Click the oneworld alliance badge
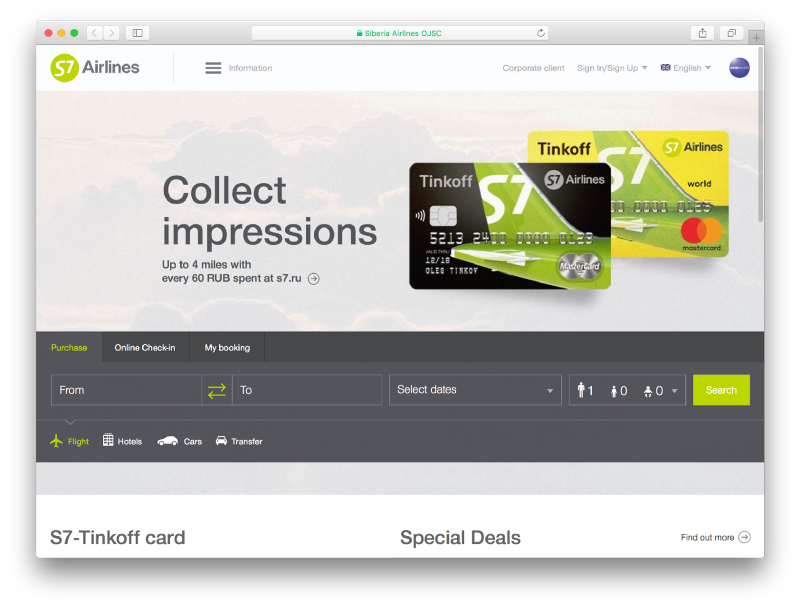800x609 pixels. 739,68
